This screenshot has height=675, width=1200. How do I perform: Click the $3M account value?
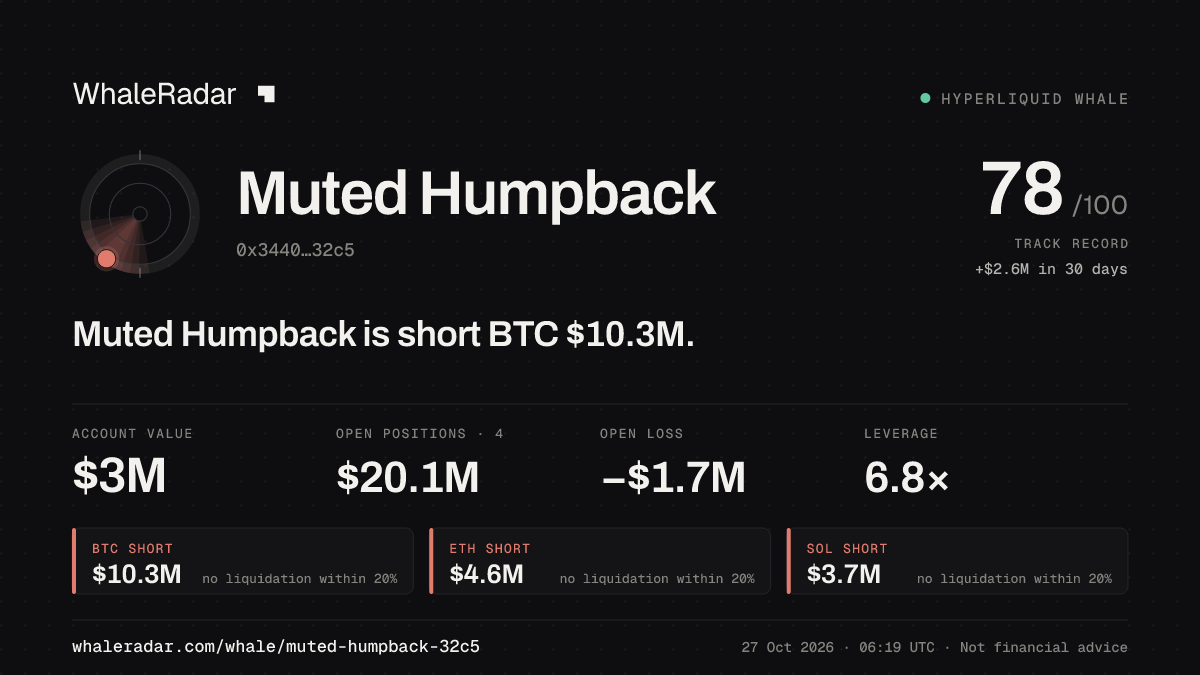pyautogui.click(x=119, y=478)
